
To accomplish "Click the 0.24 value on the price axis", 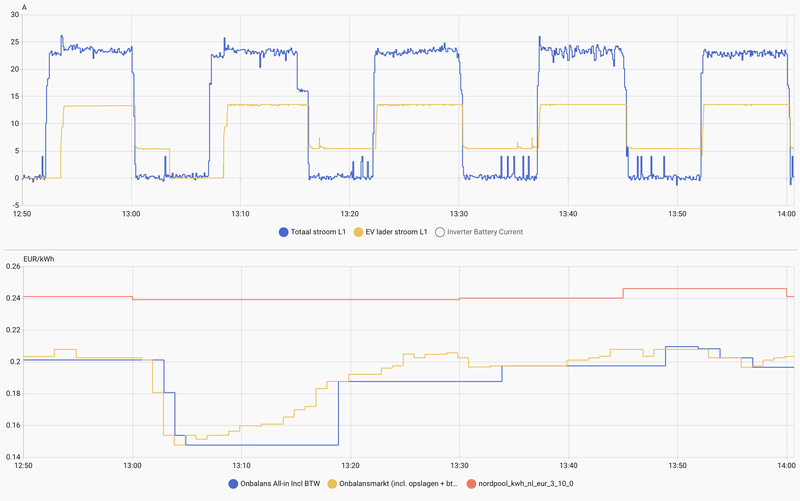I will click(x=13, y=298).
